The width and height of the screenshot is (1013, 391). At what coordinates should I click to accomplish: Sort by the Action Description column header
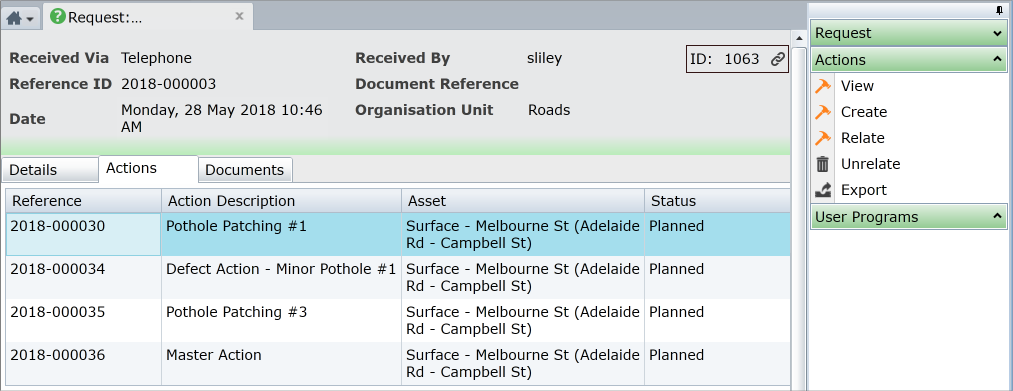coord(281,201)
